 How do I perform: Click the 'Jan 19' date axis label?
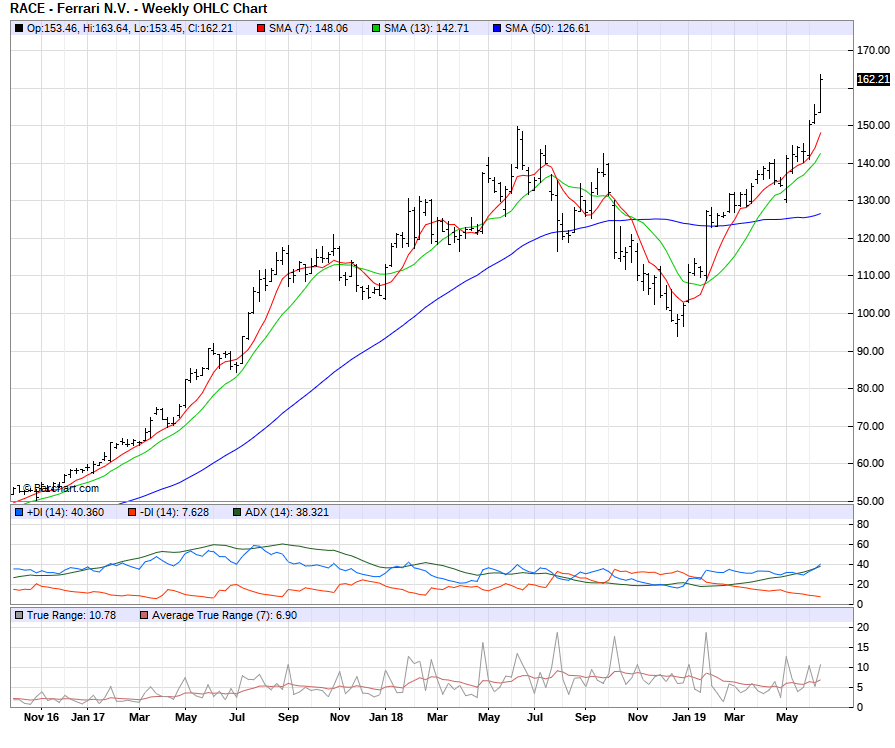click(x=689, y=717)
